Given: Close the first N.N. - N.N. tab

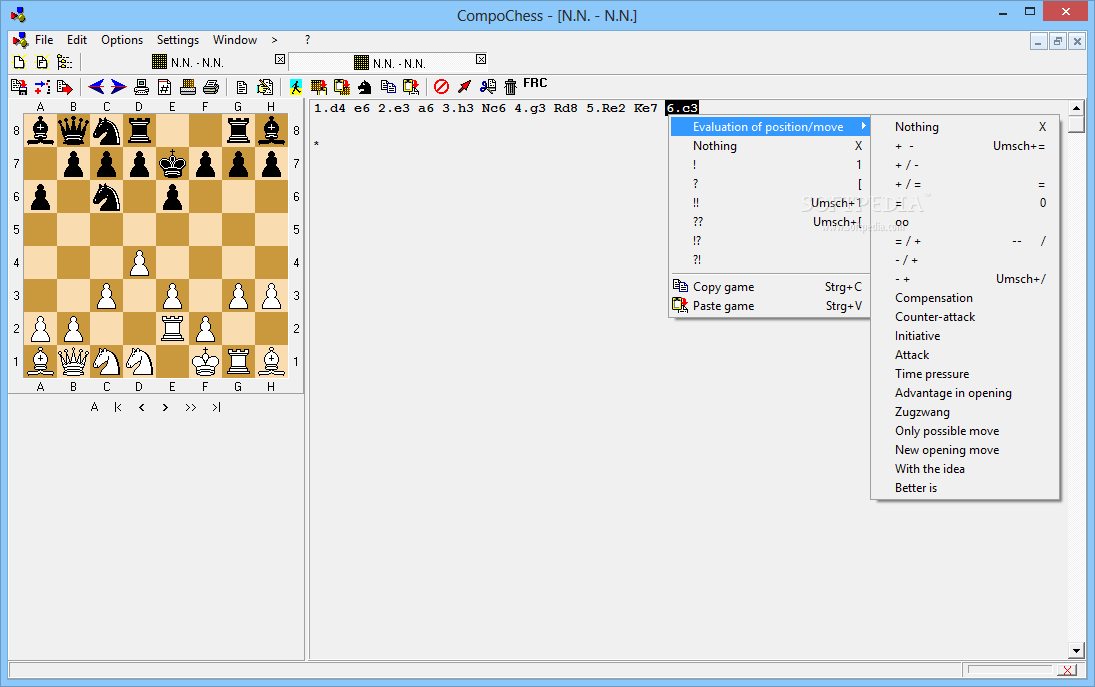Looking at the screenshot, I should (280, 59).
